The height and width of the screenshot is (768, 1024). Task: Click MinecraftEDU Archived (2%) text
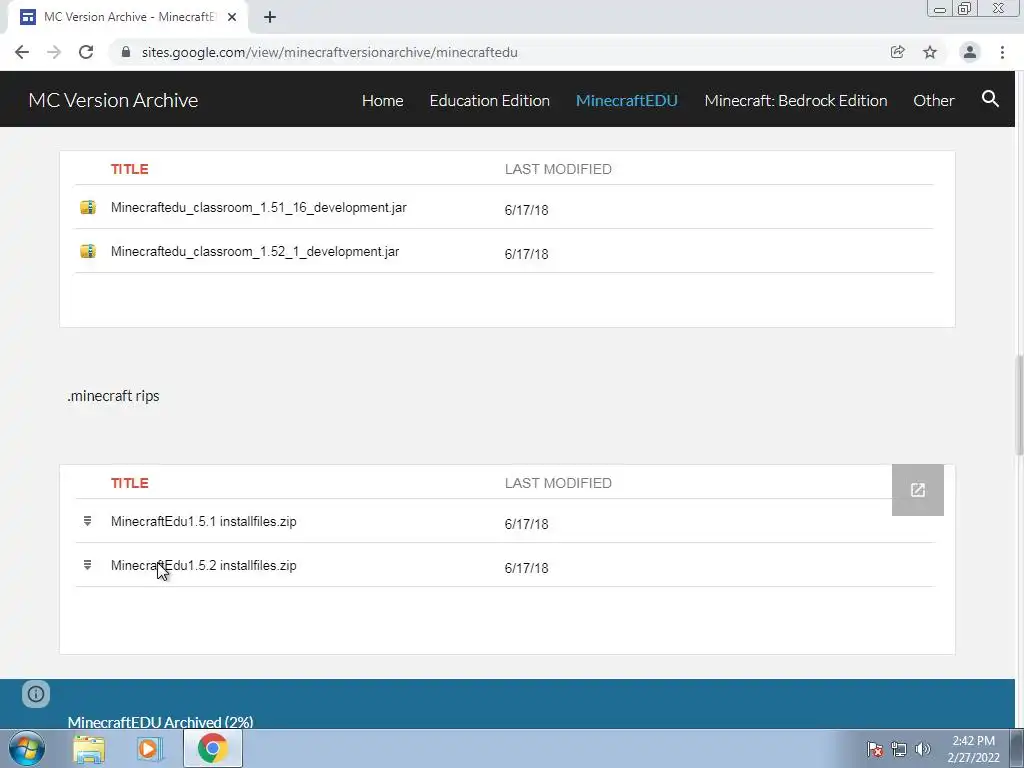click(x=160, y=722)
